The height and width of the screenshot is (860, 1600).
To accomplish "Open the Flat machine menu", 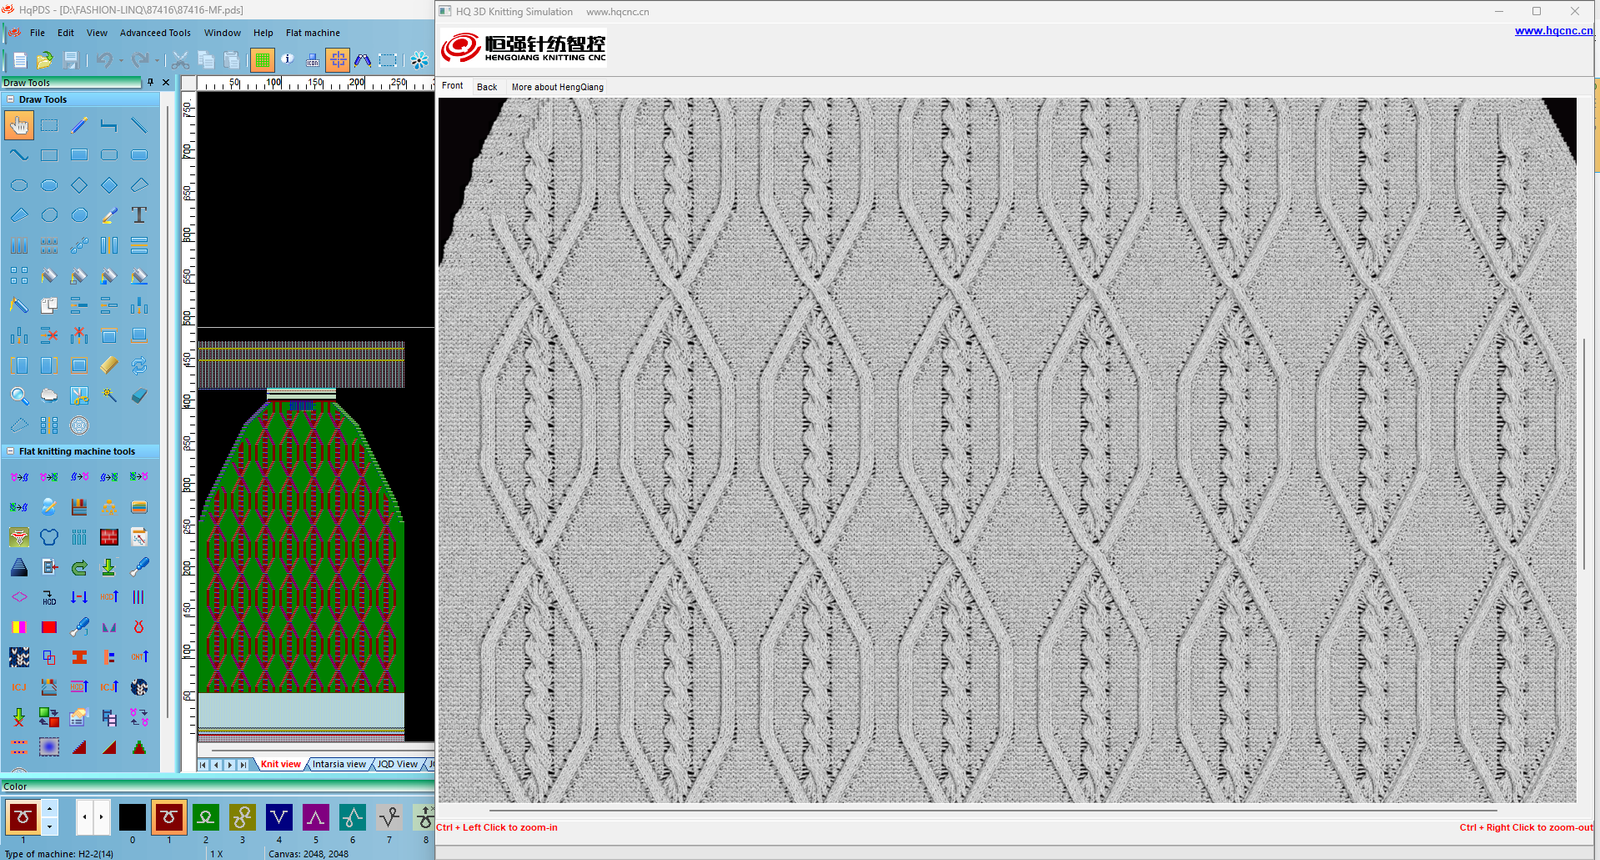I will [x=313, y=33].
